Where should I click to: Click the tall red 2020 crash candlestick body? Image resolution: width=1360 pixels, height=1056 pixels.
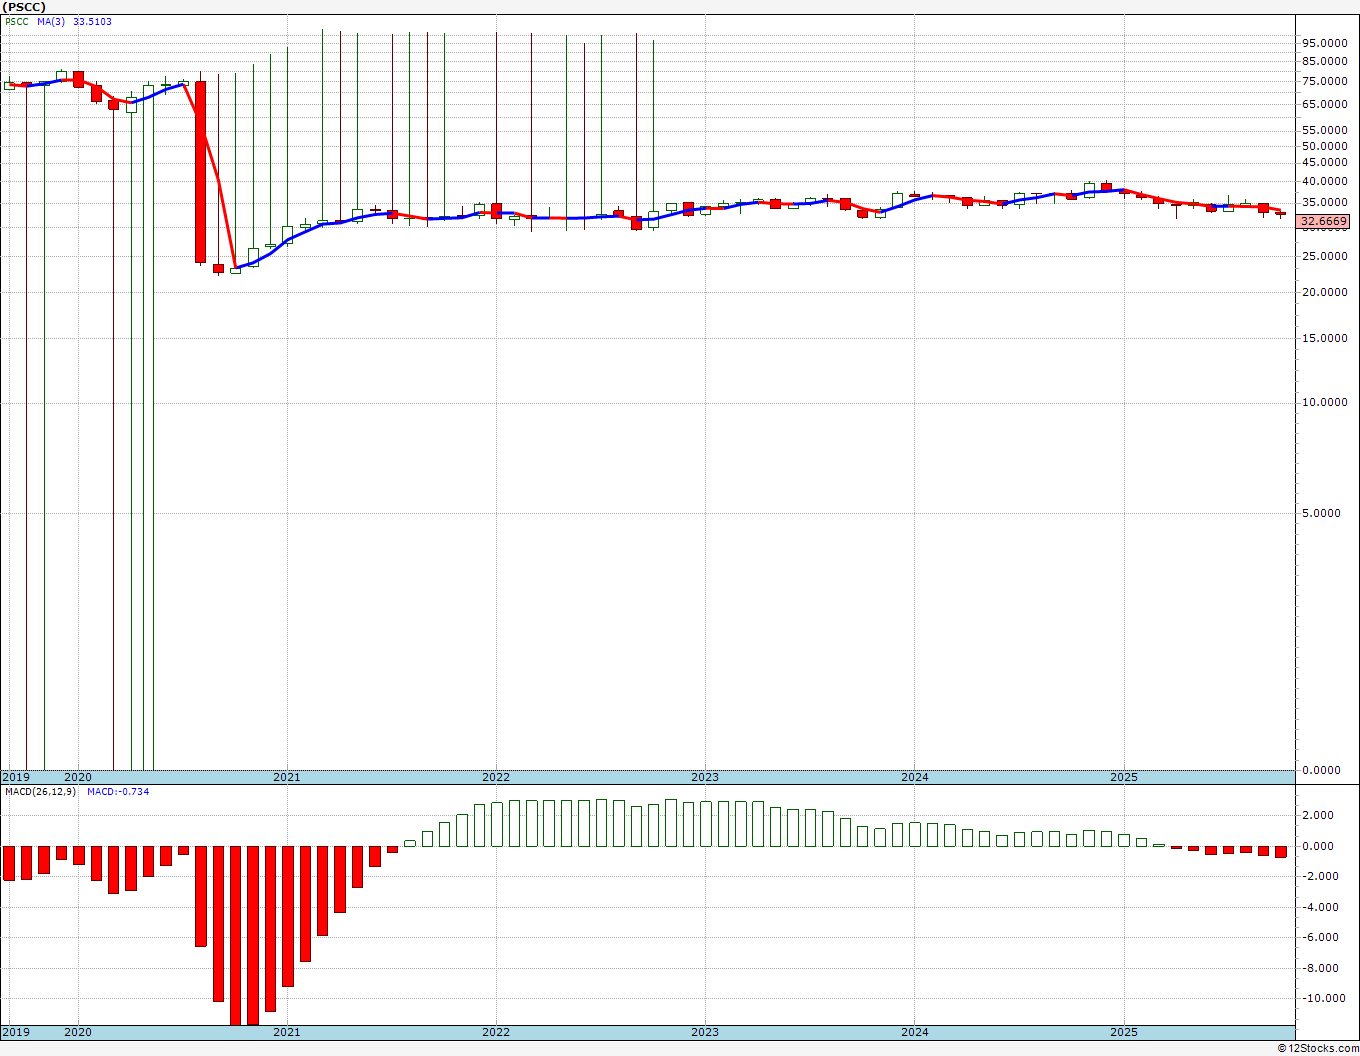coord(200,172)
